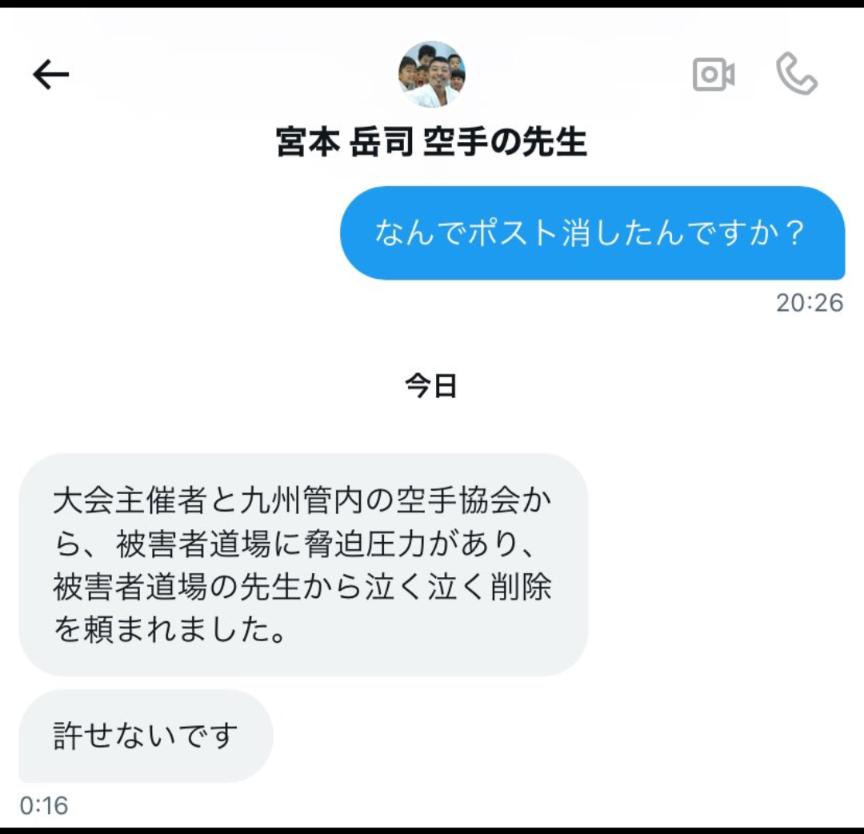This screenshot has height=834, width=864.
Task: Click the 20:26 timestamp under the sent message
Action: 809,302
